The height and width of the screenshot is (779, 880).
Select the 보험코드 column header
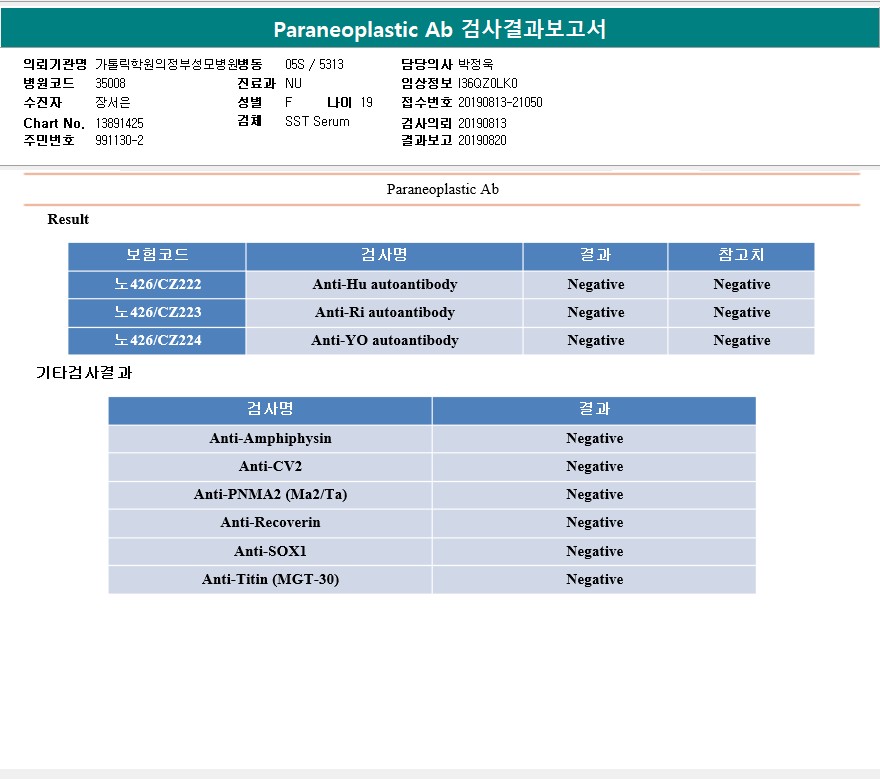point(157,256)
